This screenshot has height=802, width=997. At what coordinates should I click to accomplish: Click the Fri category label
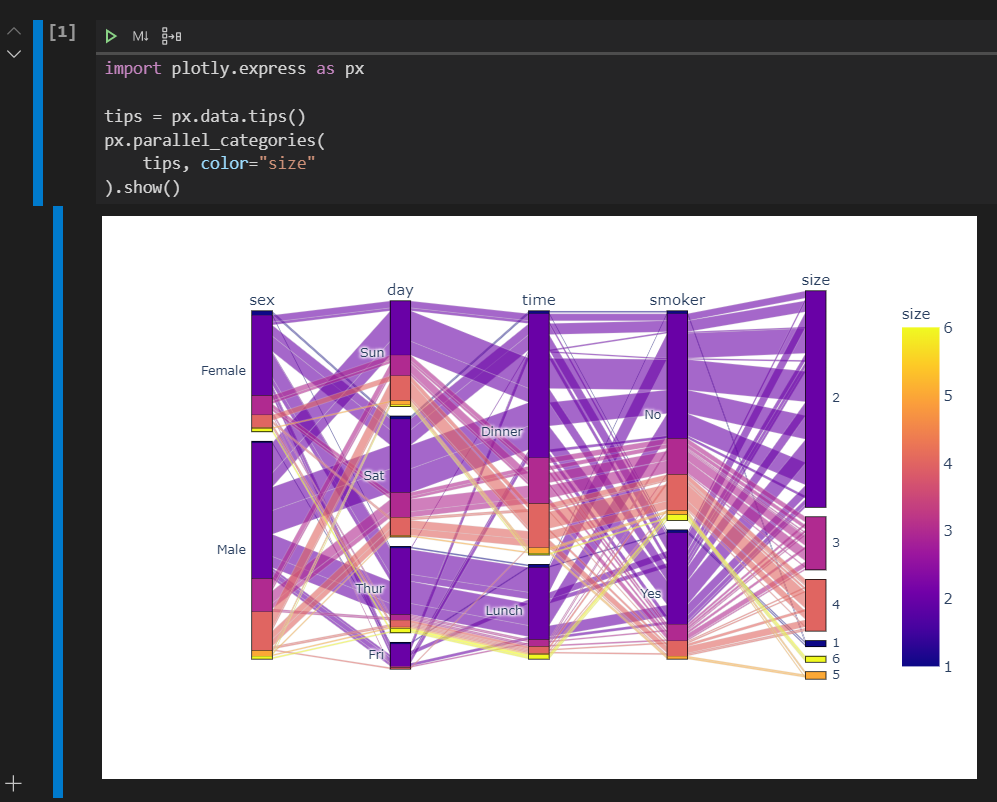[376, 654]
